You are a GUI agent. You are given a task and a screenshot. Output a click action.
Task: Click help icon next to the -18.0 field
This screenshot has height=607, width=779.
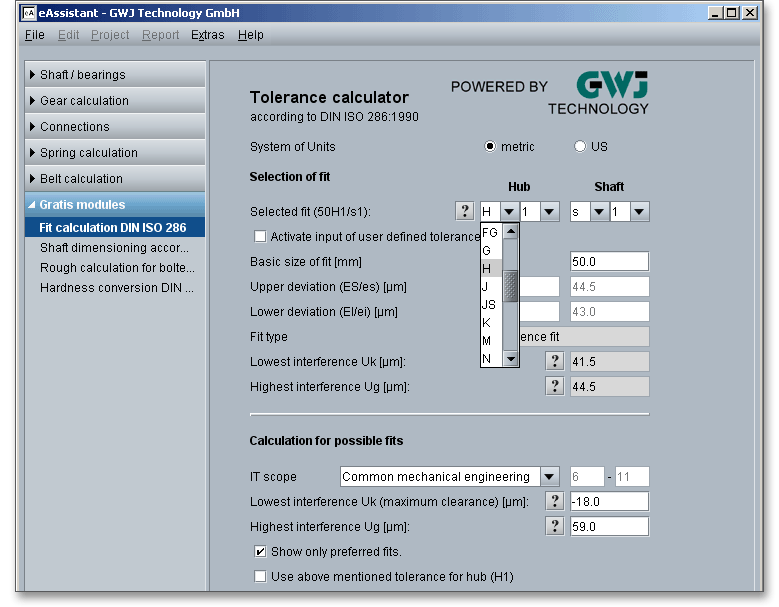(555, 501)
